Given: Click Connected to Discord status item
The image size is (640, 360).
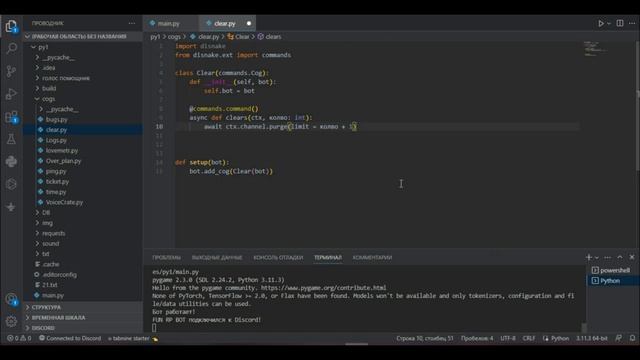Looking at the screenshot, I should pos(70,338).
